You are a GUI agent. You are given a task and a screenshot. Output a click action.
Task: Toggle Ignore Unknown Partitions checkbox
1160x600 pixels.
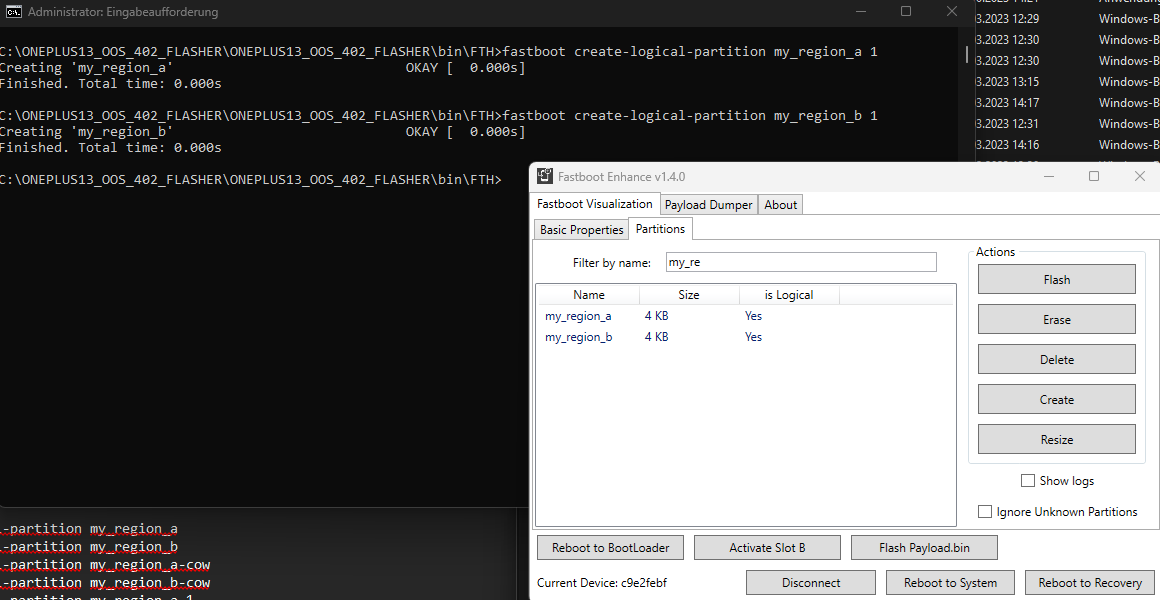coord(985,511)
